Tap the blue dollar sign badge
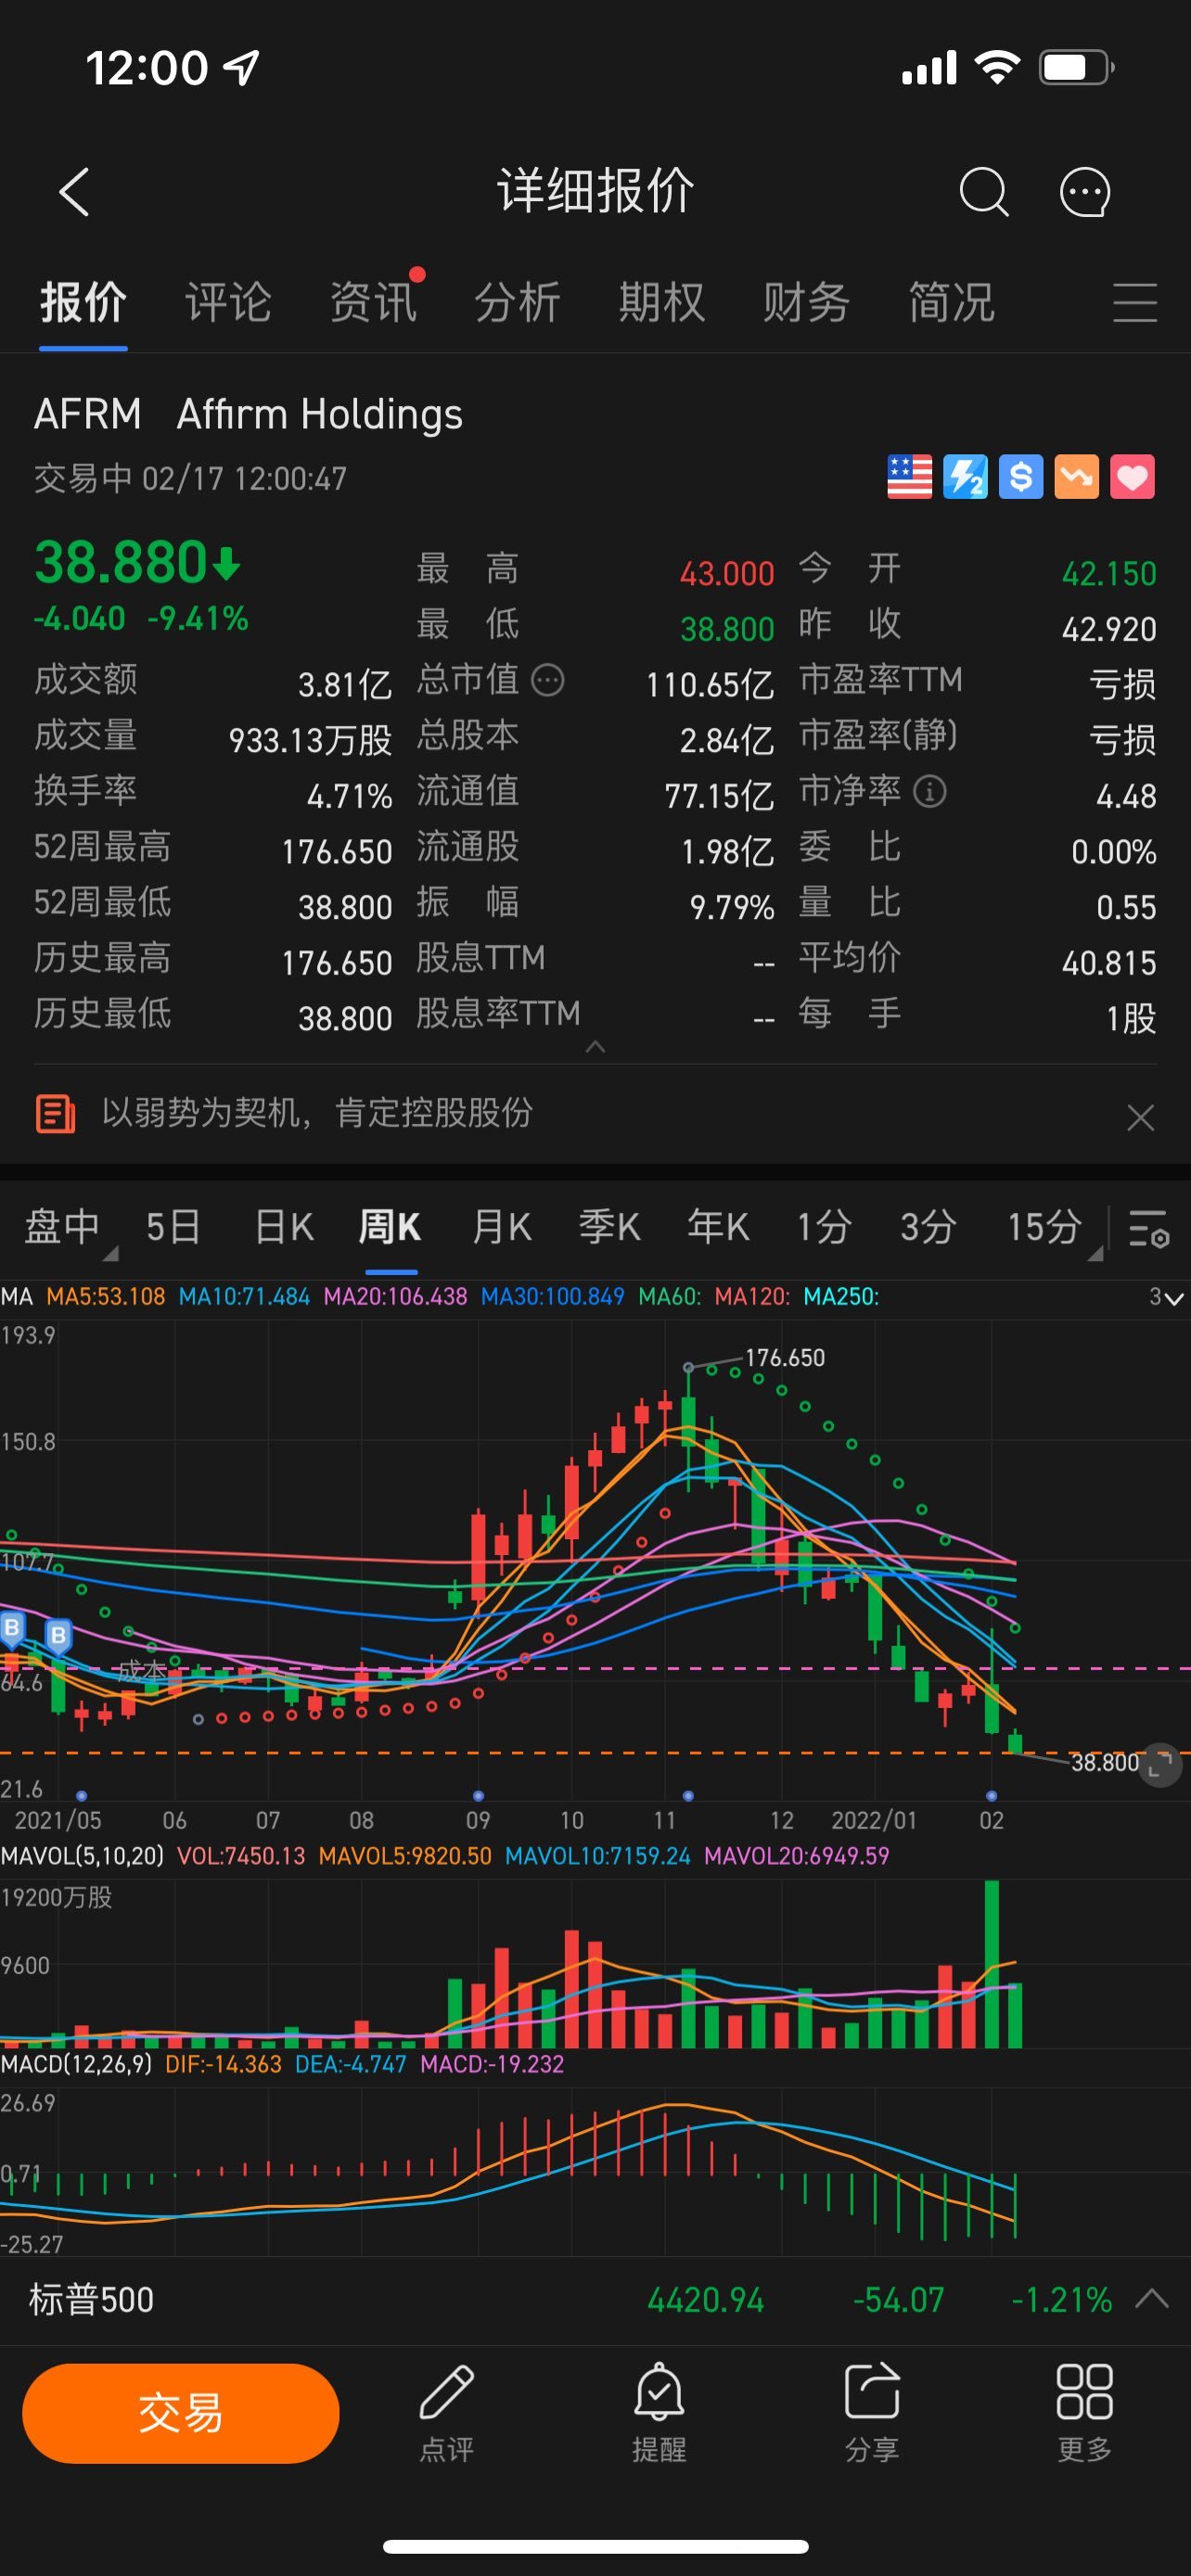This screenshot has height=2576, width=1191. point(1021,476)
